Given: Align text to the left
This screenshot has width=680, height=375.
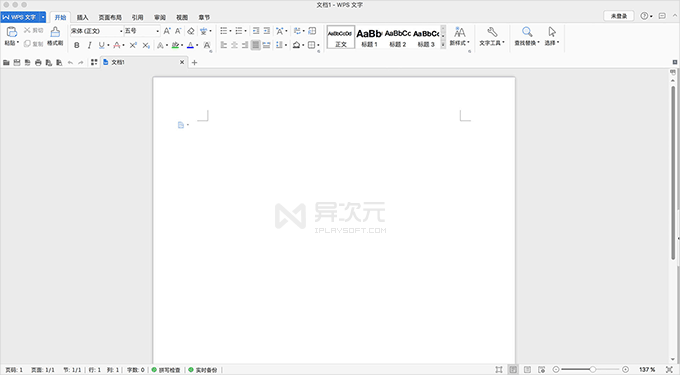Looking at the screenshot, I should click(224, 45).
